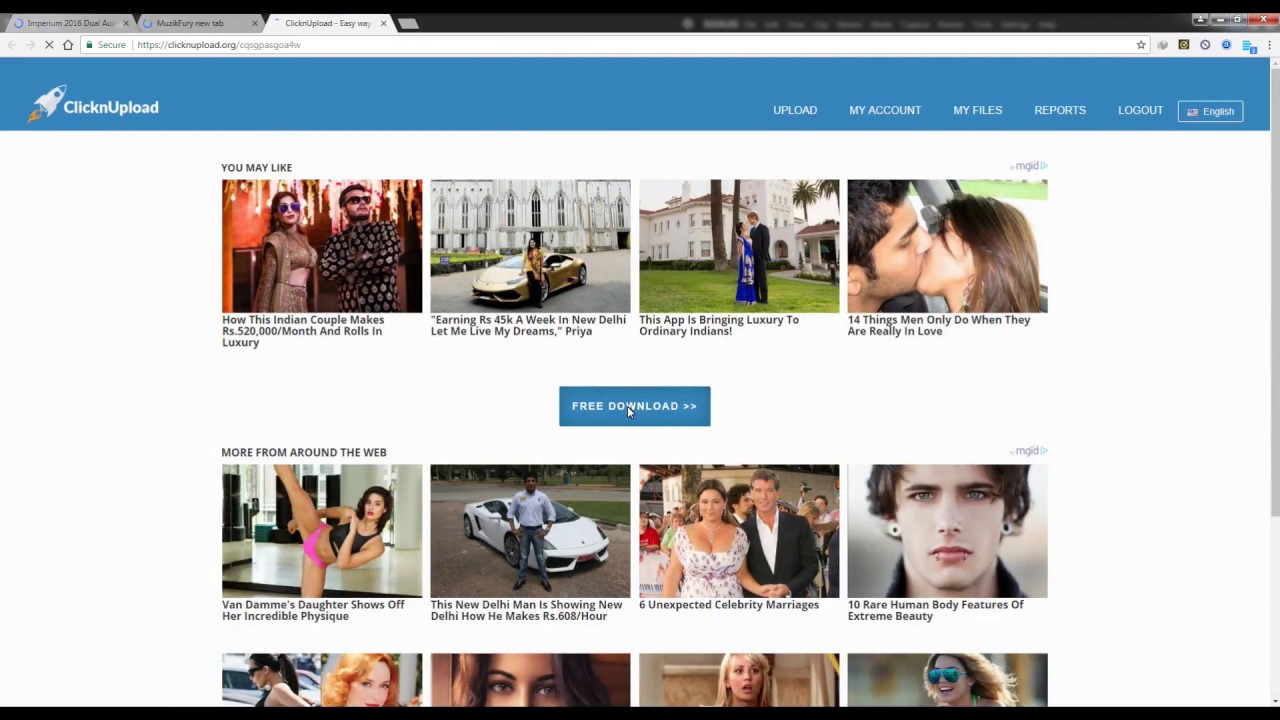Open the gold Lamborghini Priya ad thumbnail
The width and height of the screenshot is (1280, 720).
530,246
